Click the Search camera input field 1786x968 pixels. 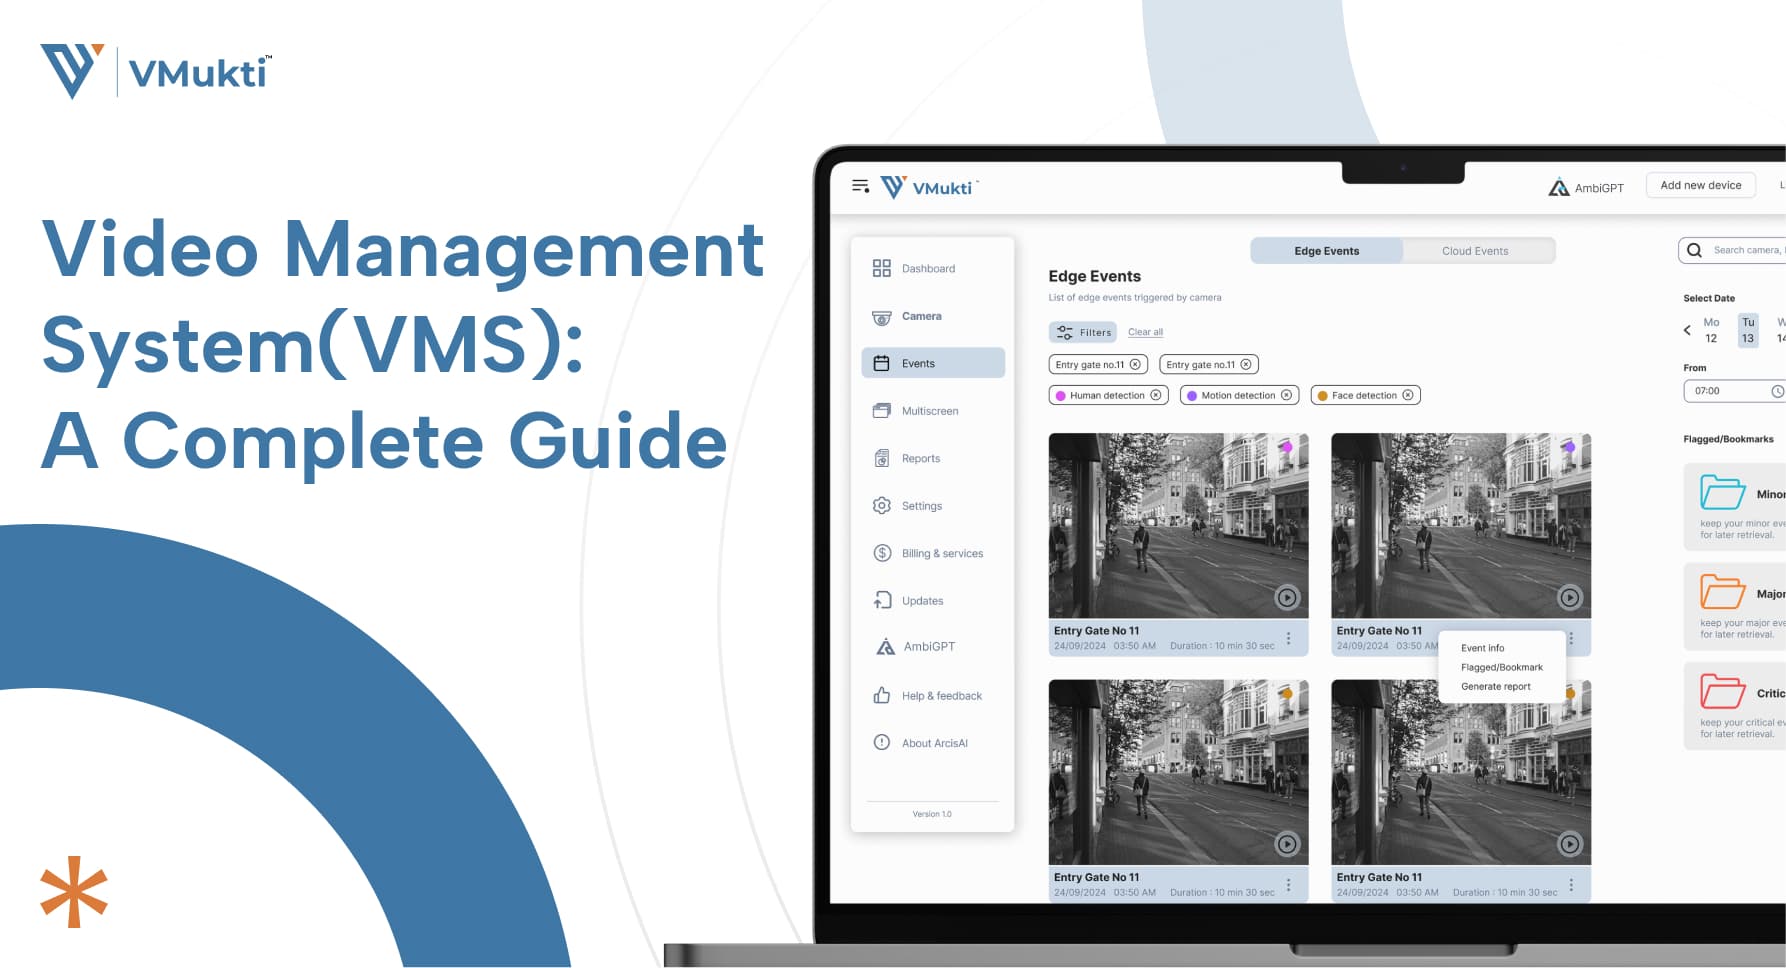point(1732,250)
